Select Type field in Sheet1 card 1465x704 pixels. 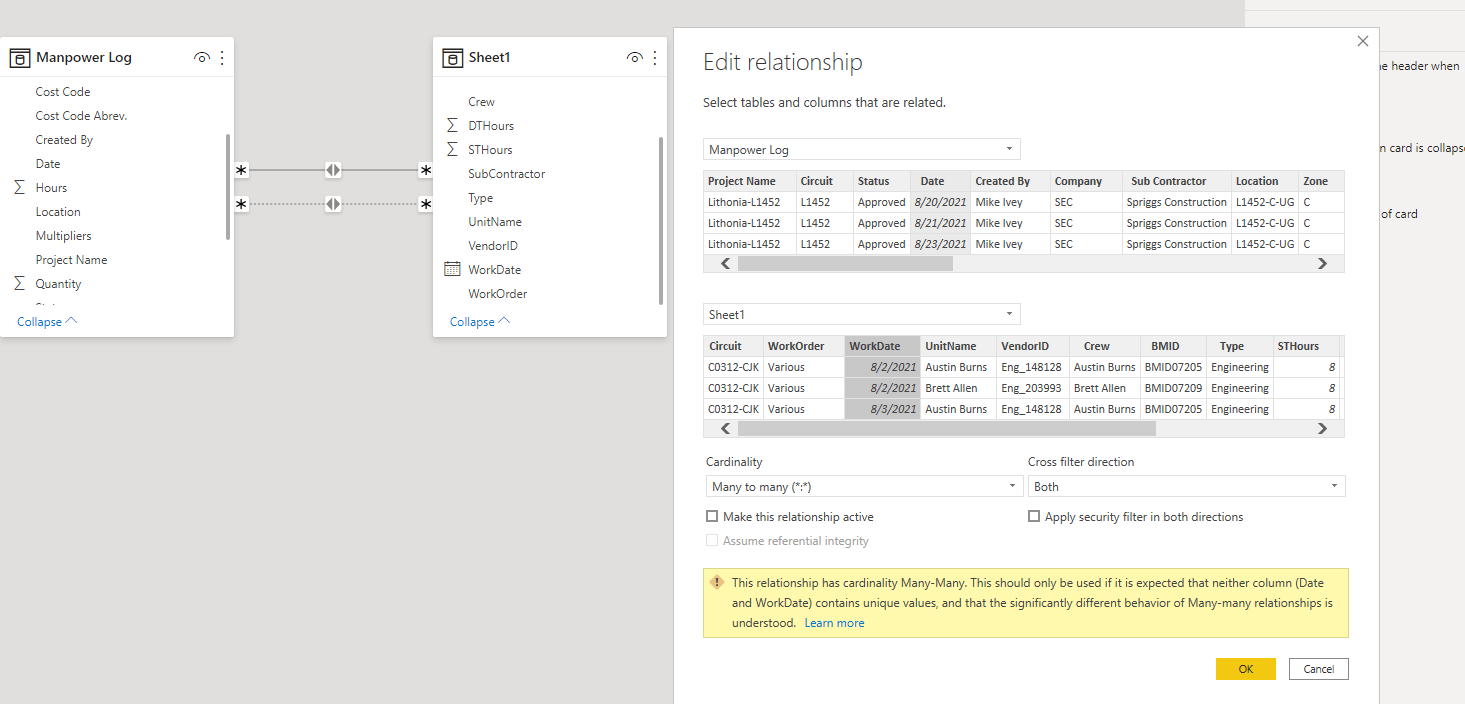(480, 198)
